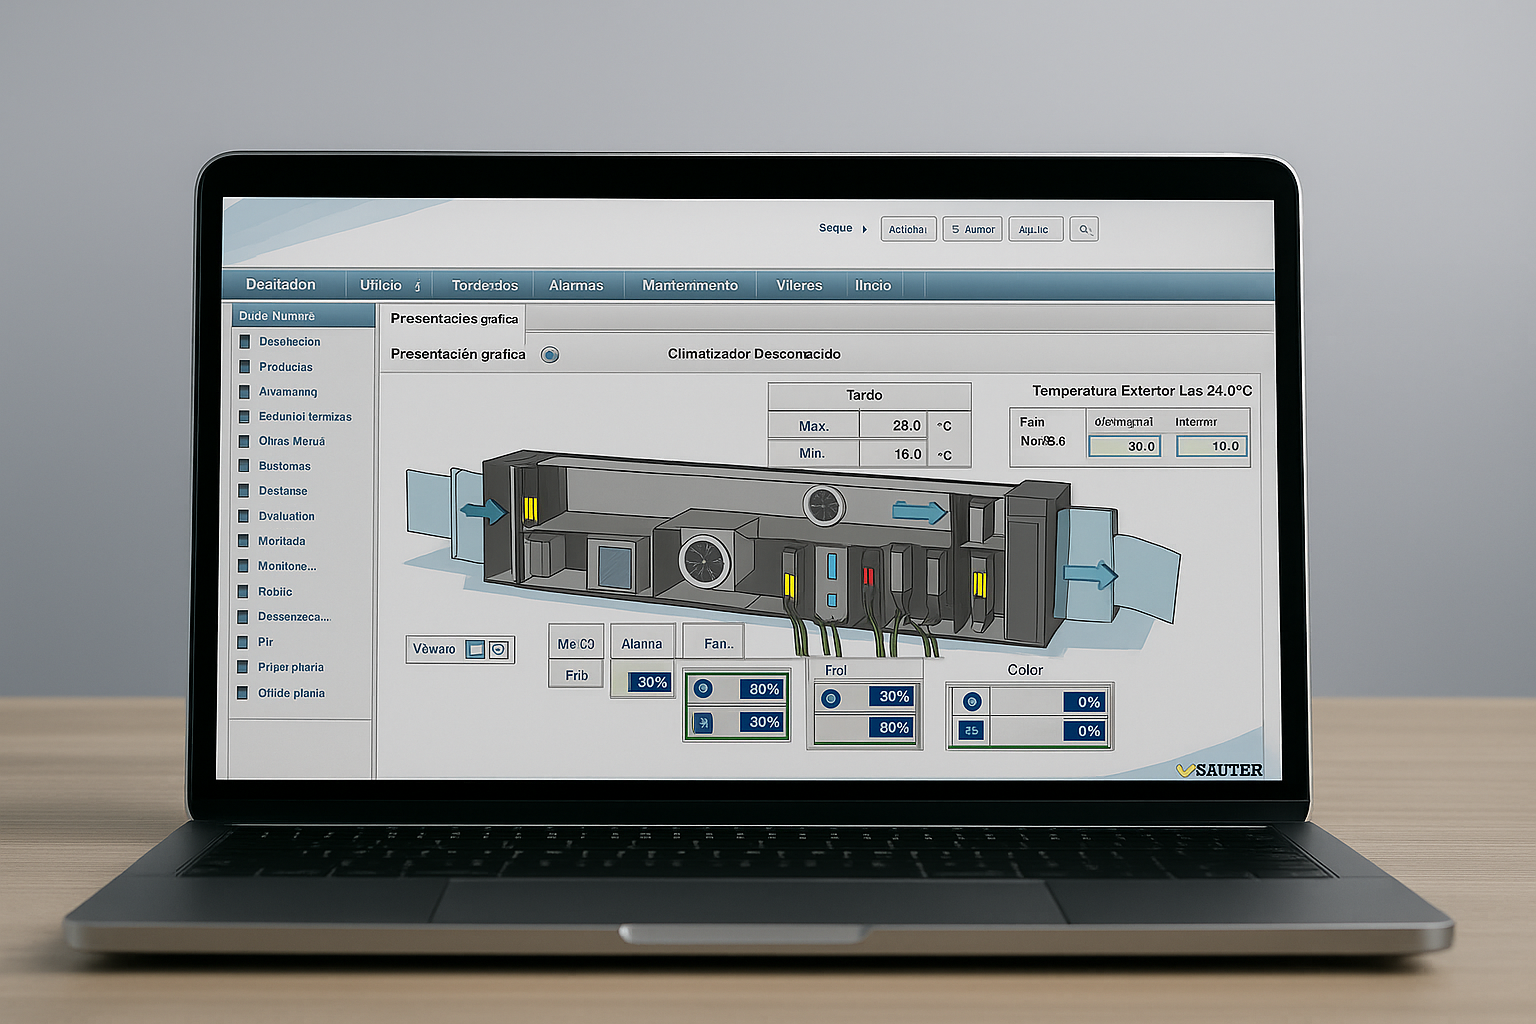The height and width of the screenshot is (1024, 1536).
Task: Switch to the Presentacies grafica tab
Action: click(454, 319)
